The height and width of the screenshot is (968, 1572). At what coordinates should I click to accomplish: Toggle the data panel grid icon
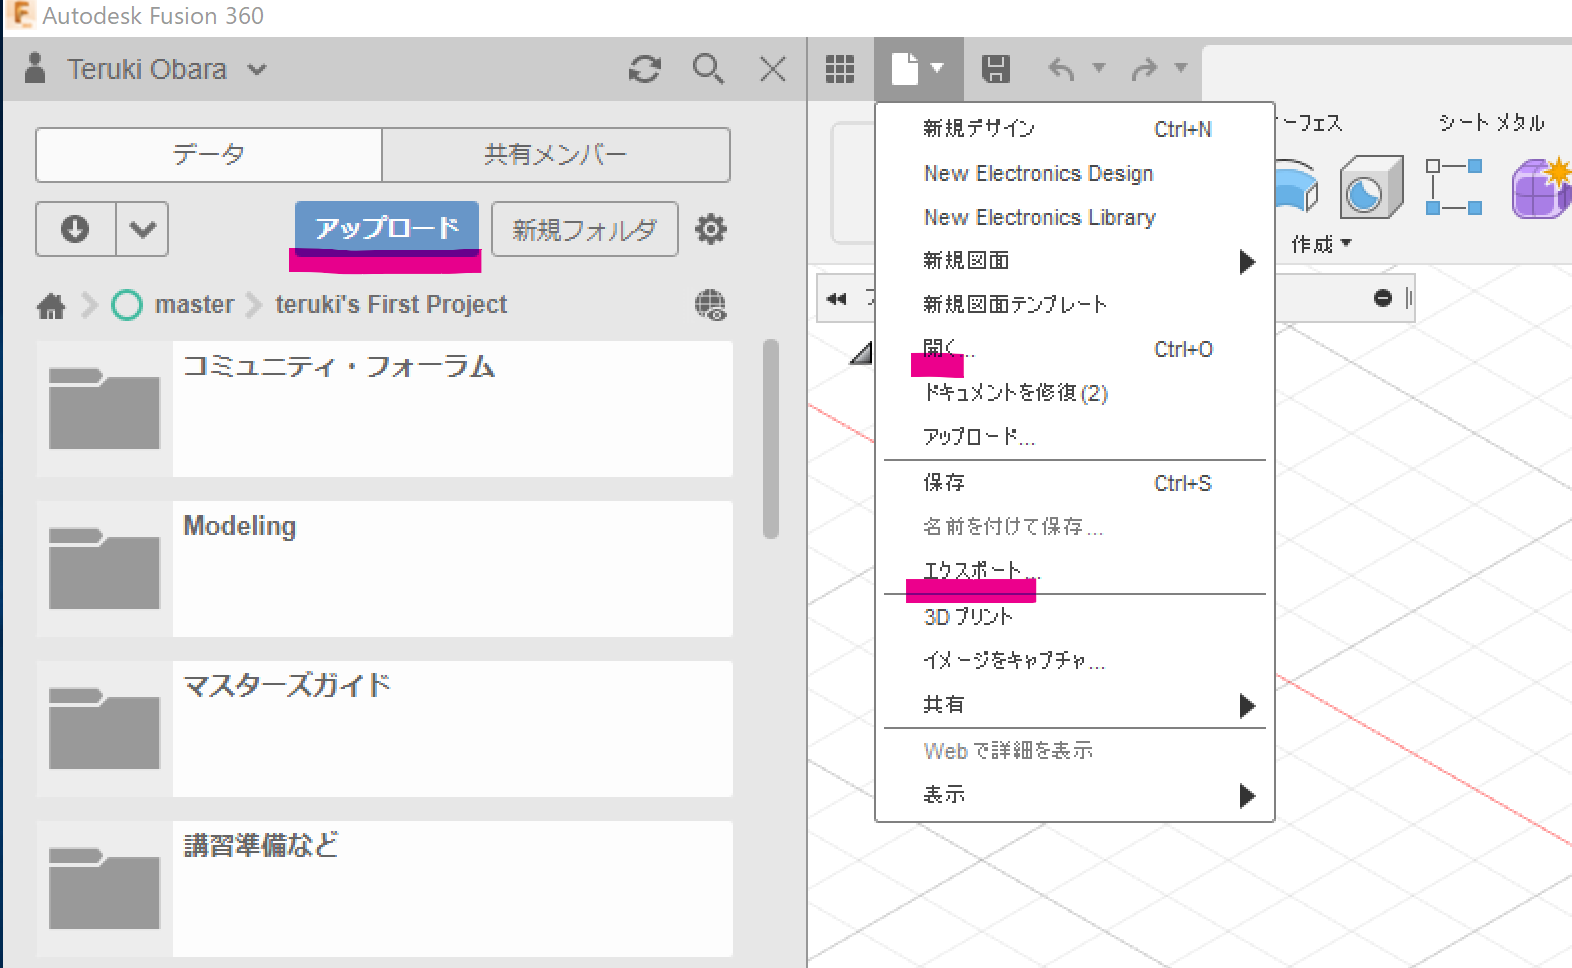(x=840, y=69)
